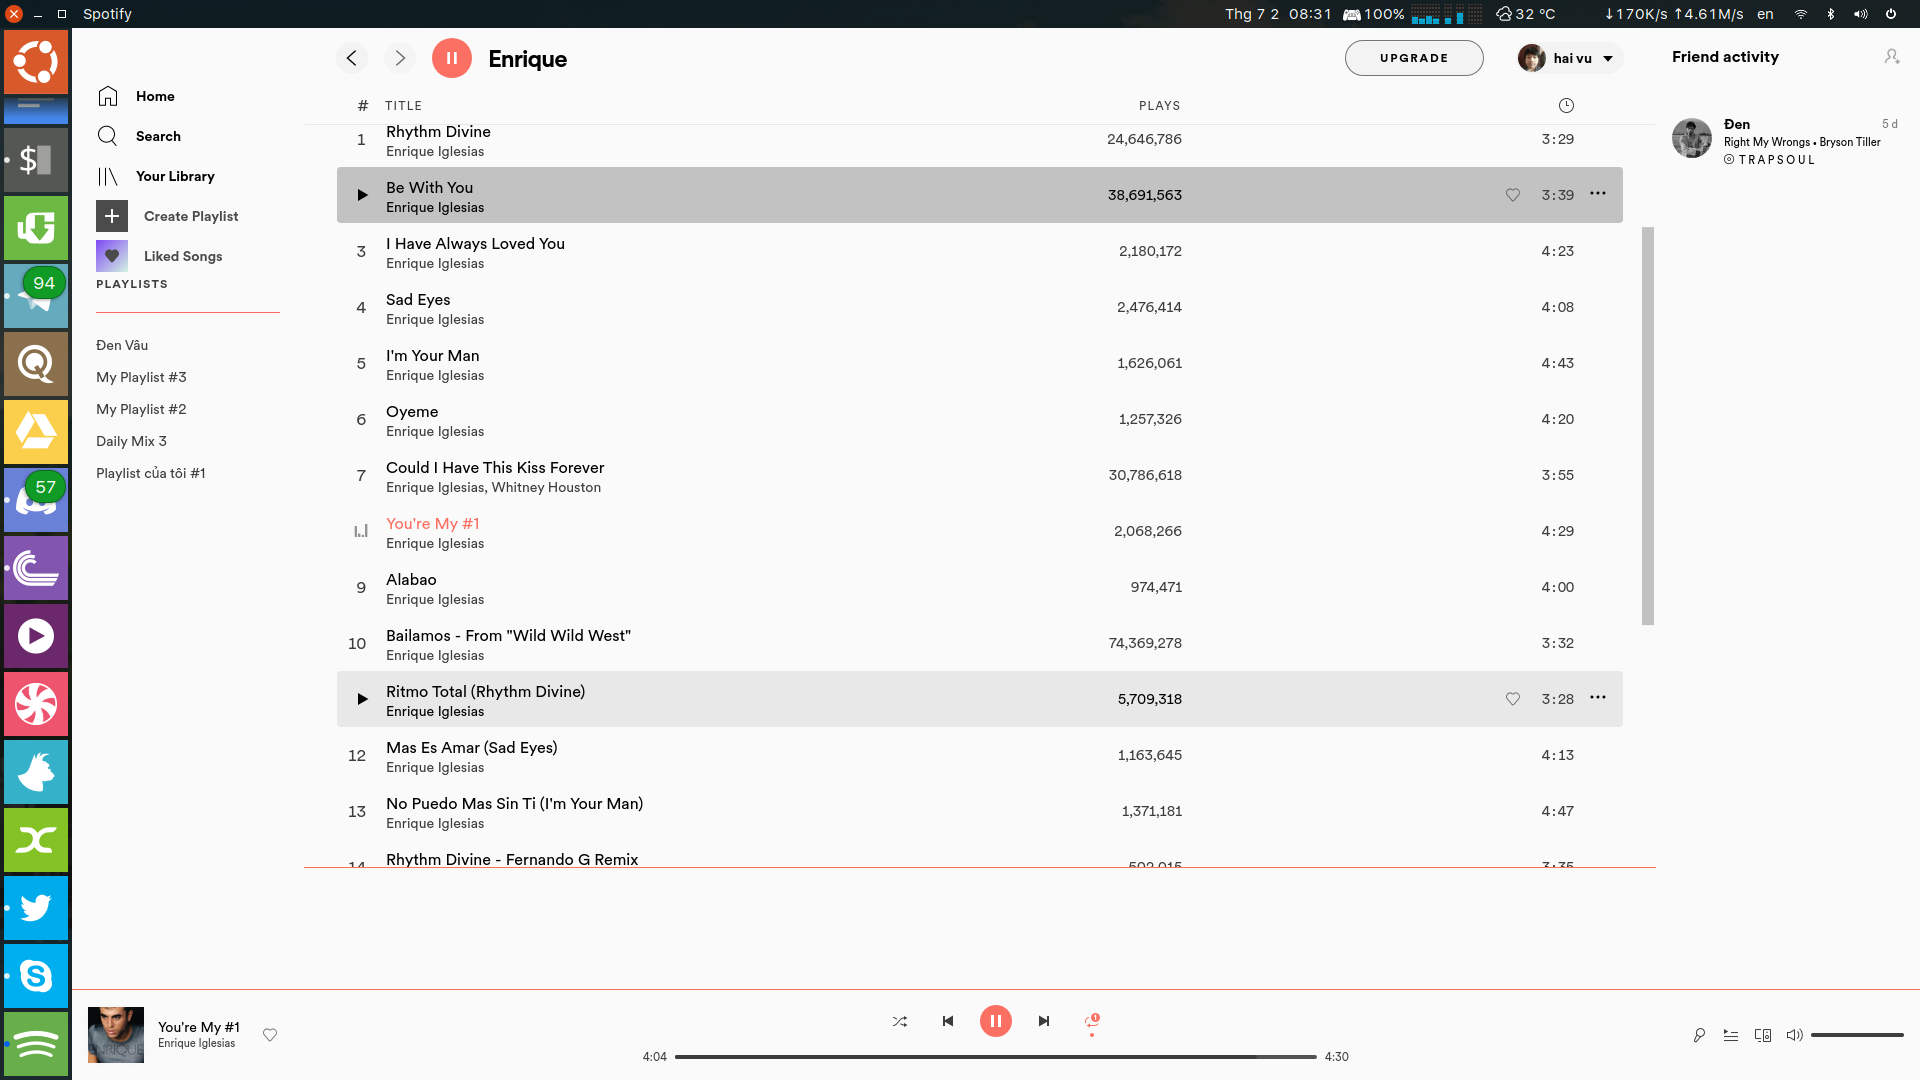This screenshot has height=1080, width=1920.
Task: Open My Playlist #3
Action: [141, 377]
